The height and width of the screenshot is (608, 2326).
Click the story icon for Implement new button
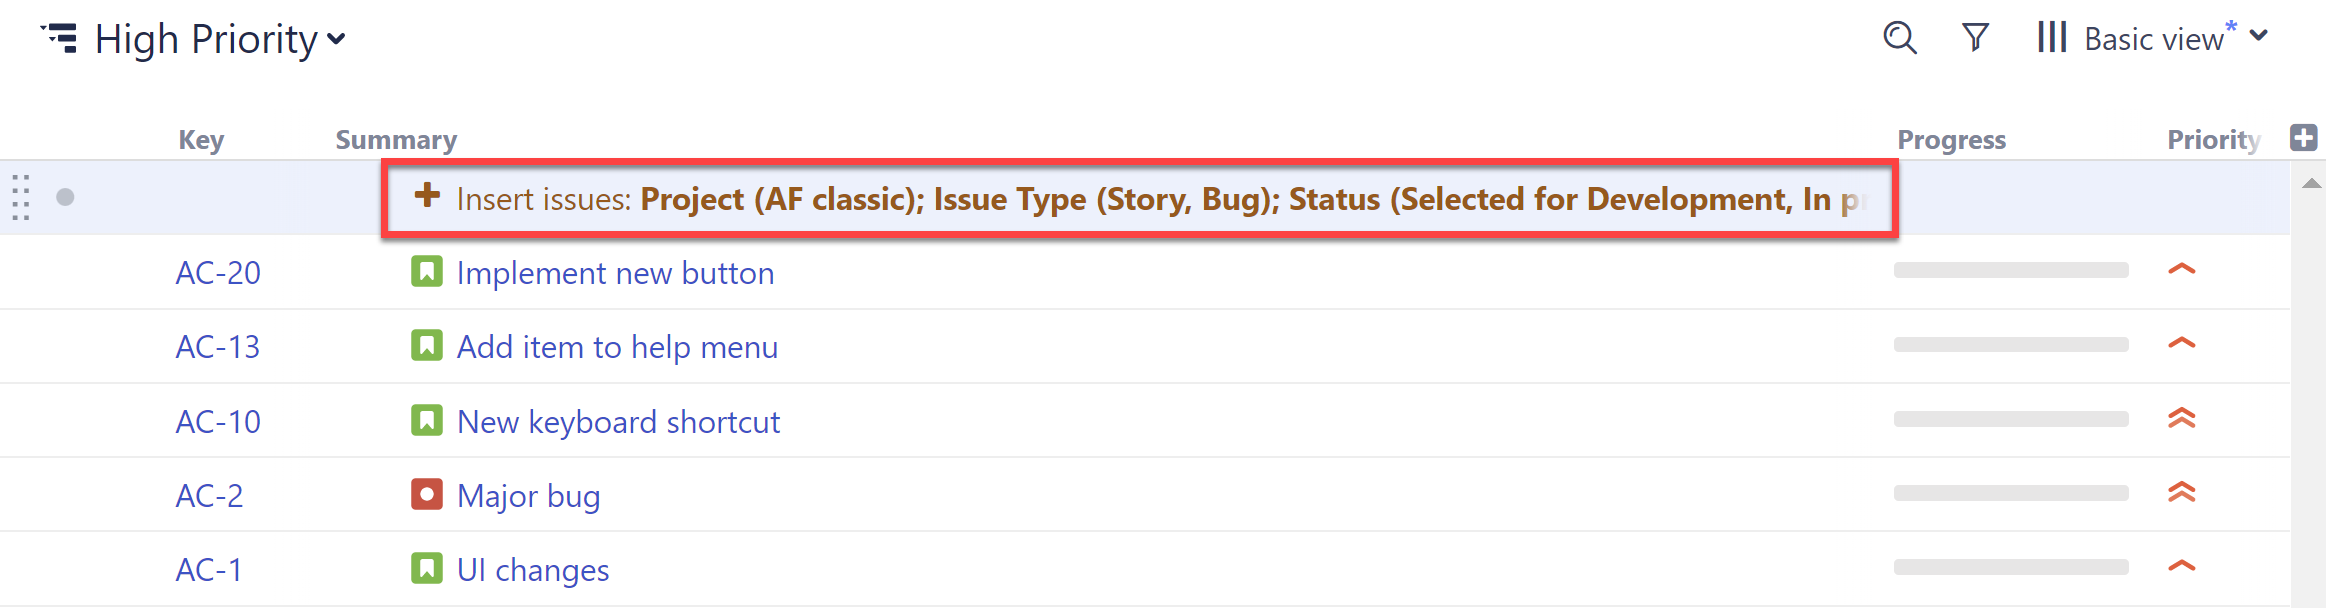427,271
